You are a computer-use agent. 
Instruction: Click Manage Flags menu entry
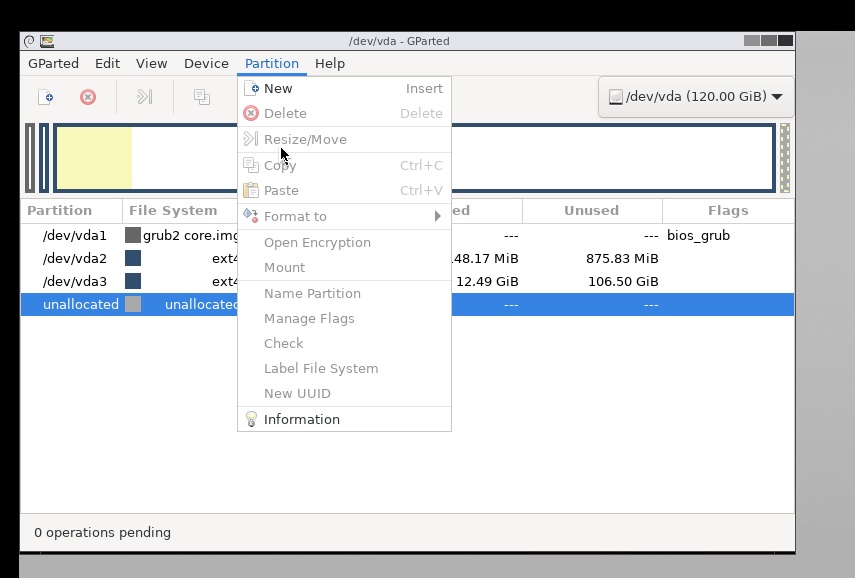click(x=344, y=318)
